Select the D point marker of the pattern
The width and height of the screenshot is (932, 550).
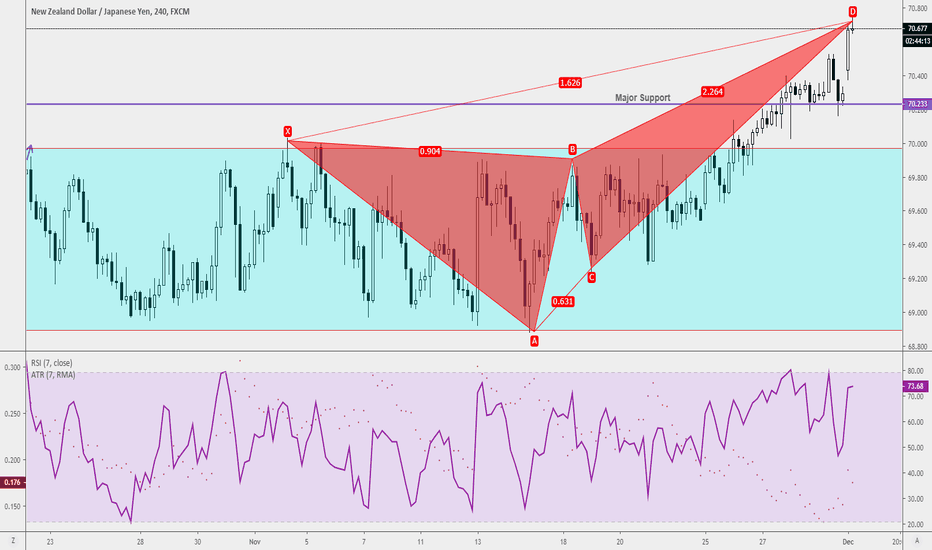(x=853, y=12)
